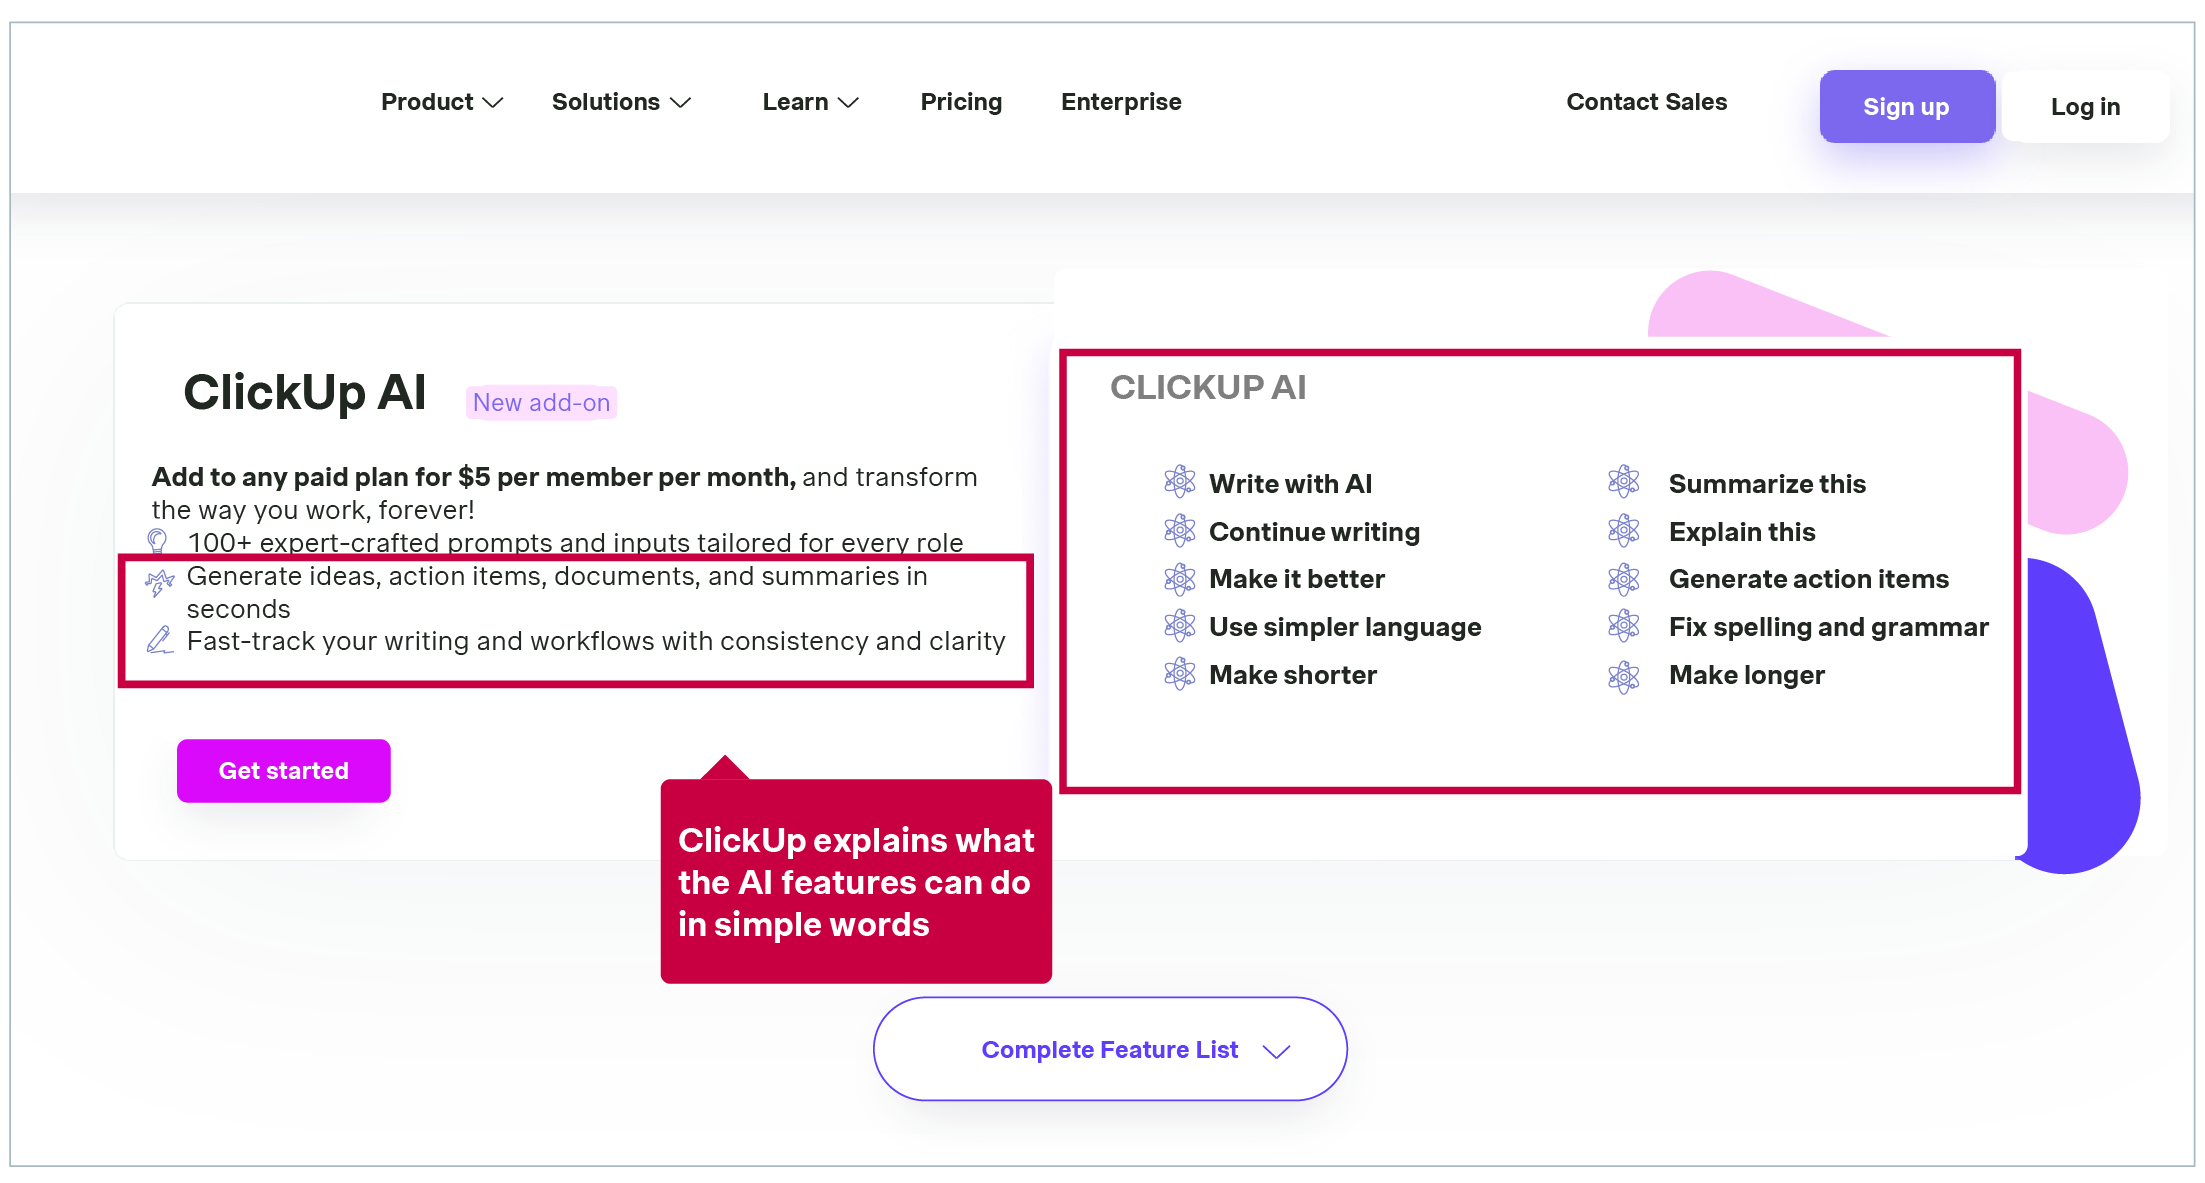Click the atom icon beside Generate action items
Image resolution: width=2205 pixels, height=1183 pixels.
[x=1623, y=578]
